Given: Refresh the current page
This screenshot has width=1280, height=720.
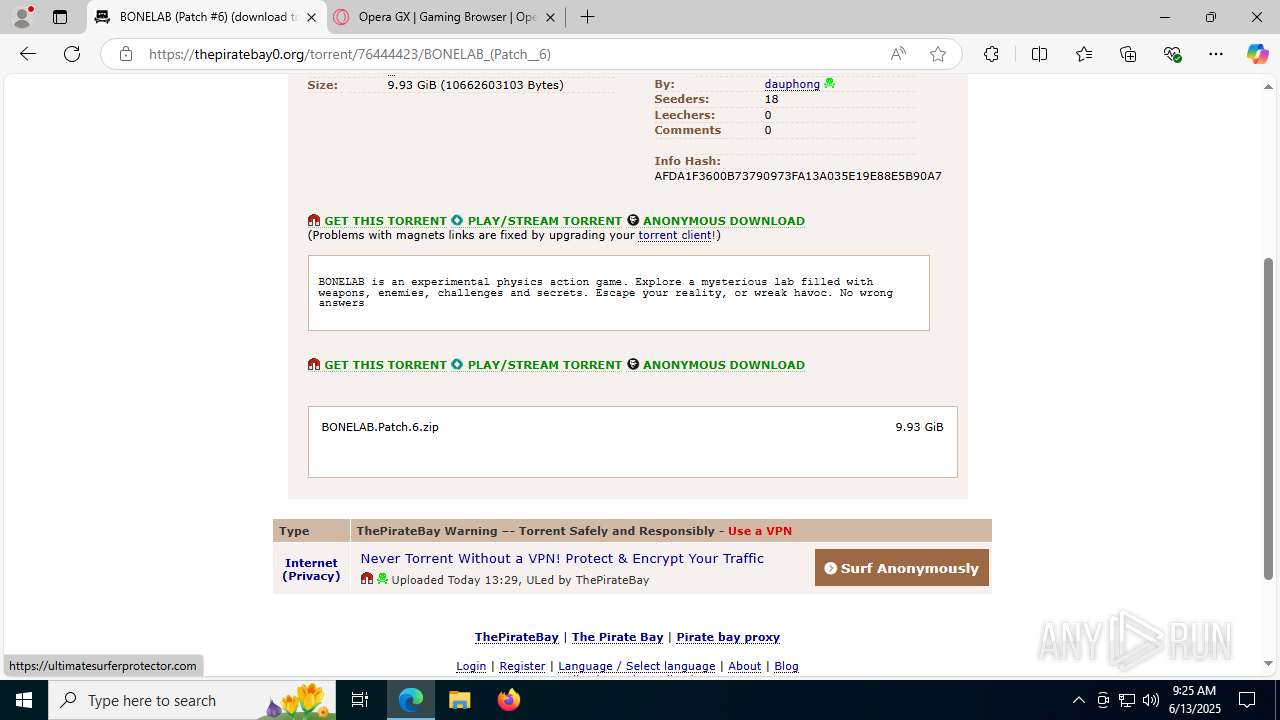Looking at the screenshot, I should click(72, 54).
